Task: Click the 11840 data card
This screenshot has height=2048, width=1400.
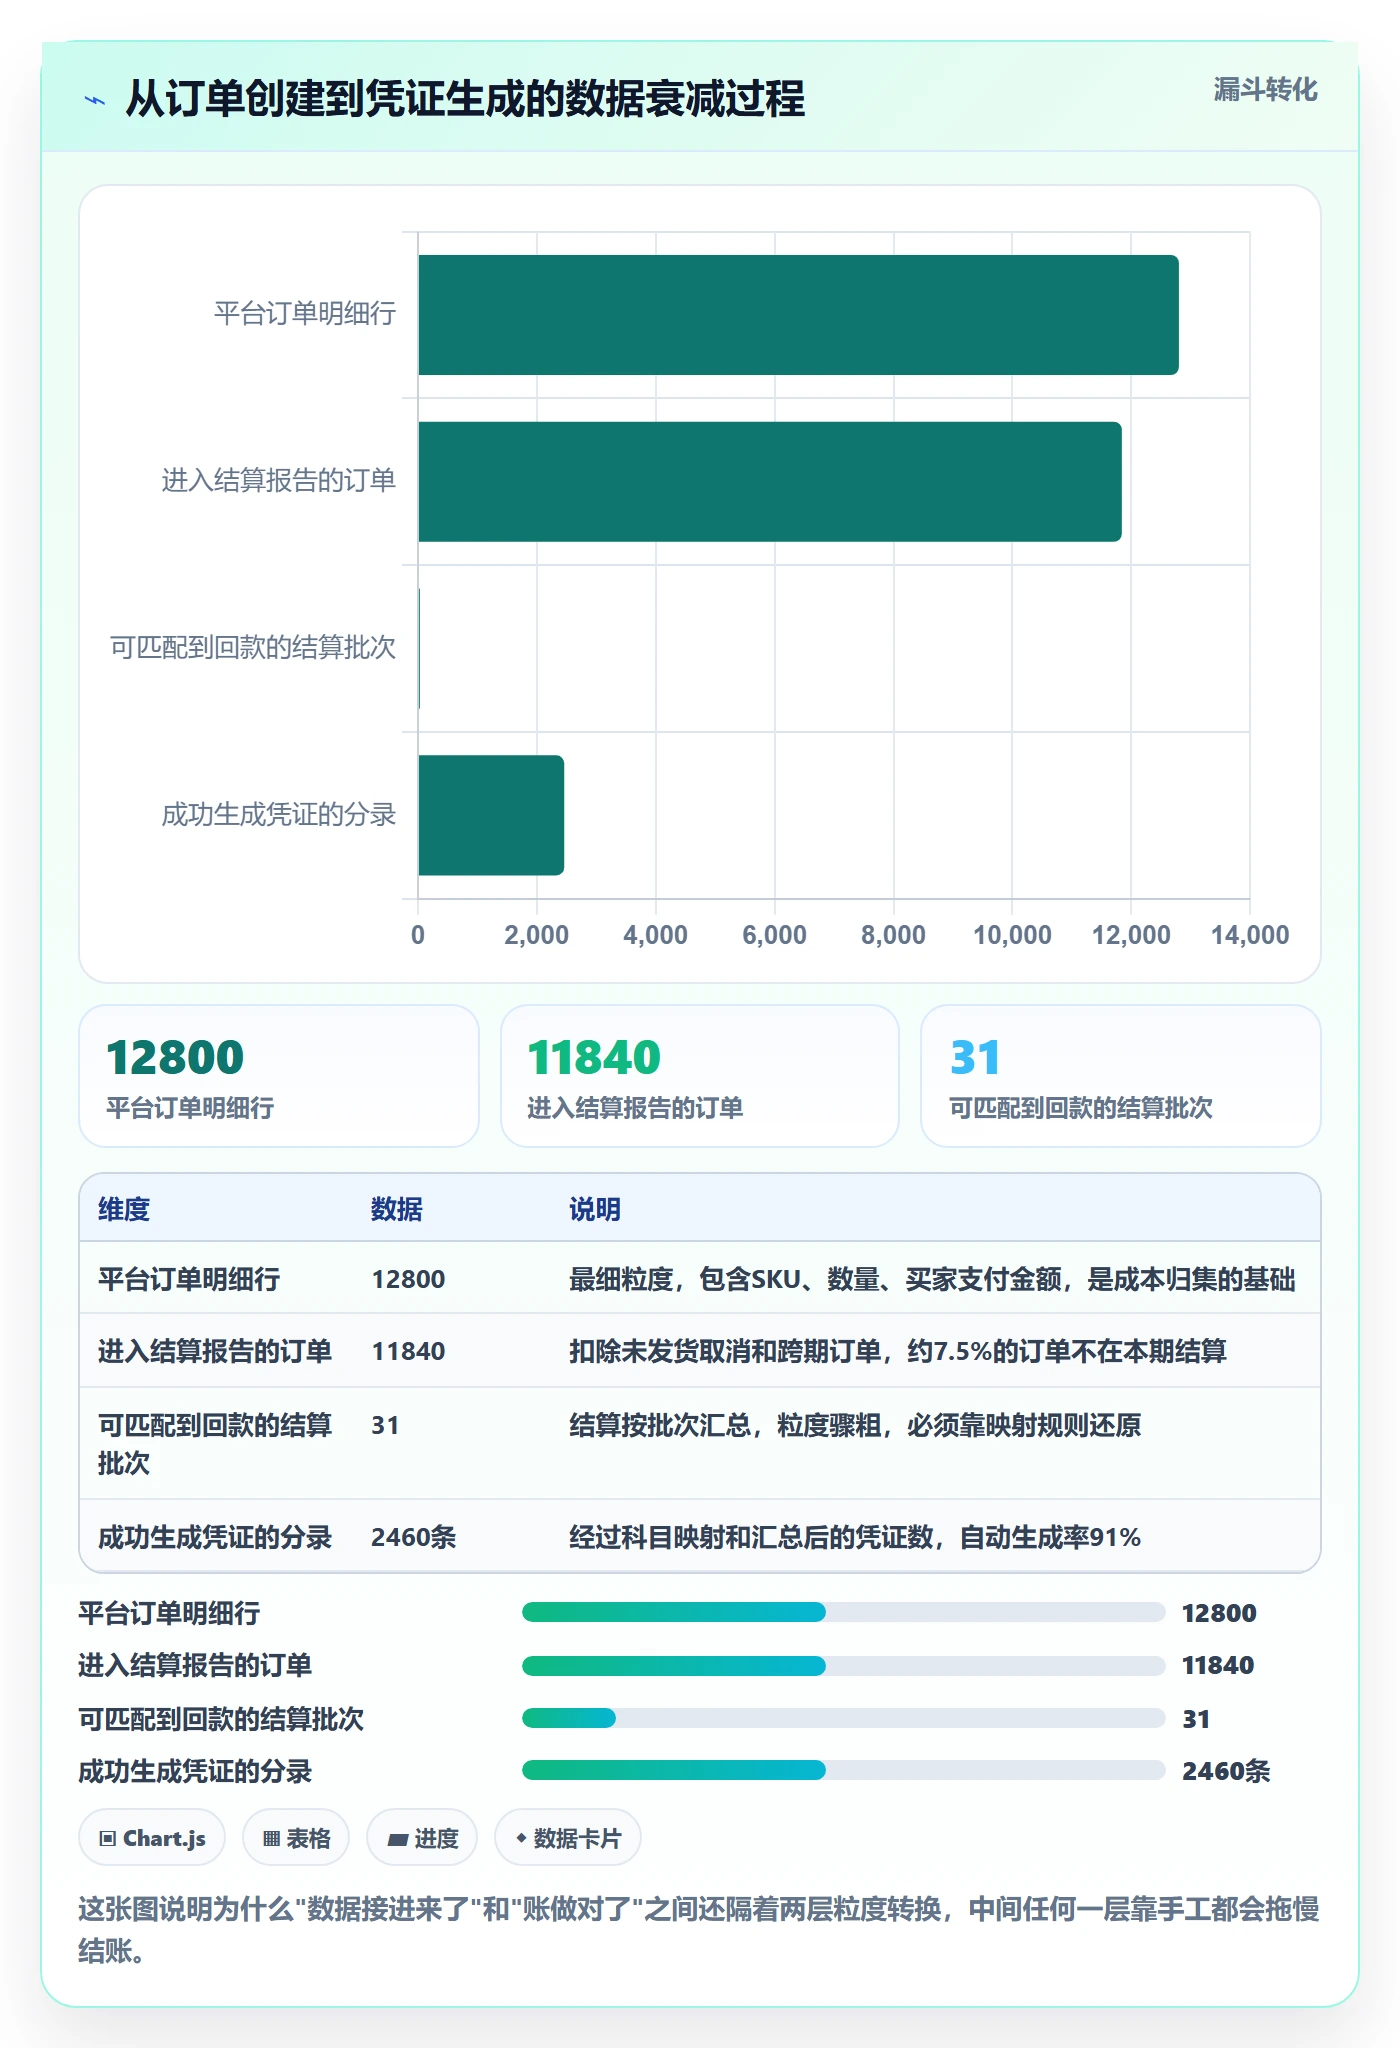Action: tap(700, 1076)
